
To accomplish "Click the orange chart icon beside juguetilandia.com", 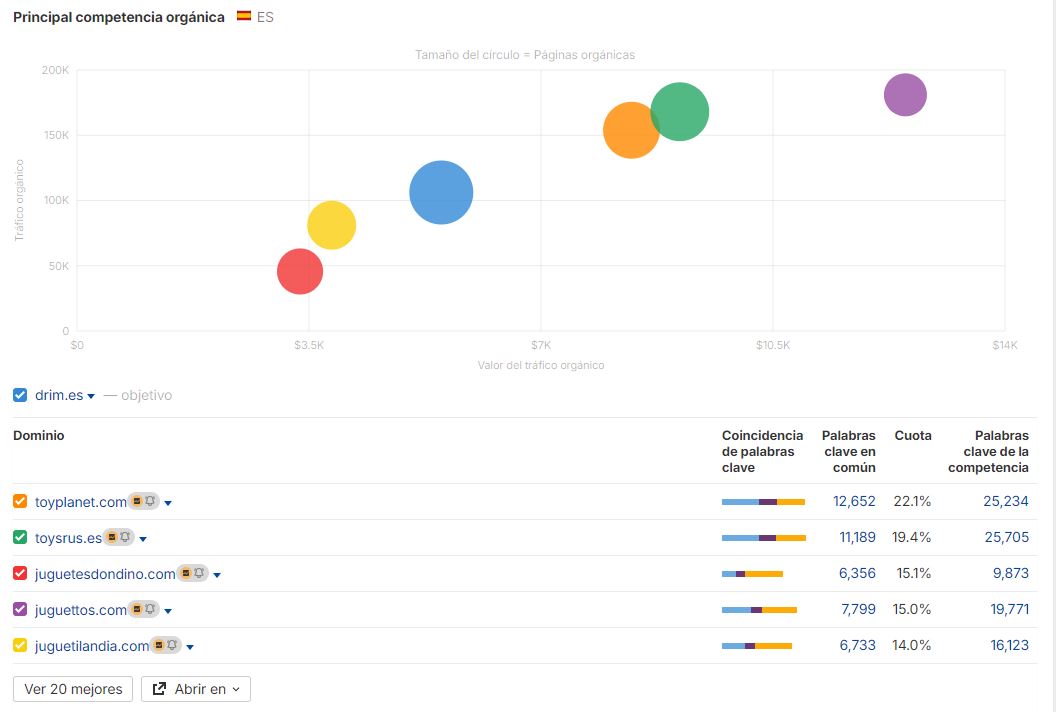I will tap(159, 646).
